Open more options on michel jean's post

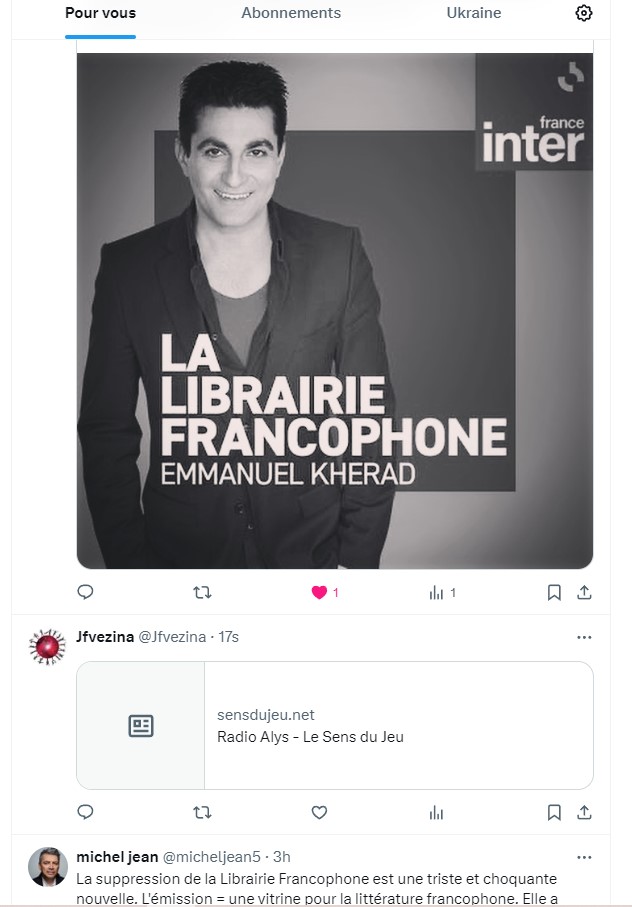pyautogui.click(x=585, y=857)
